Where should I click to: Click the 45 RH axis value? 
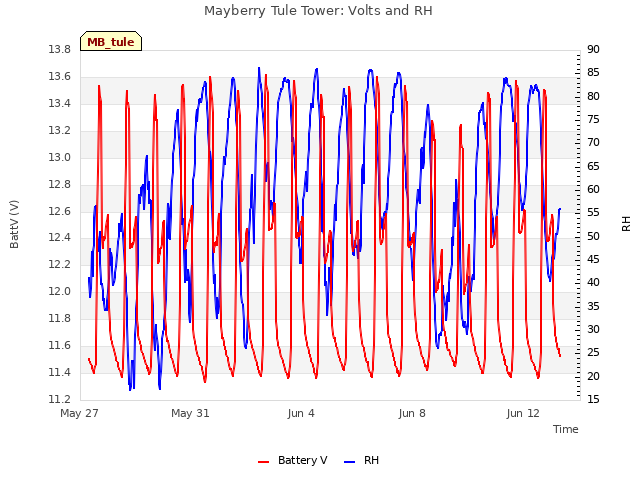pyautogui.click(x=593, y=260)
